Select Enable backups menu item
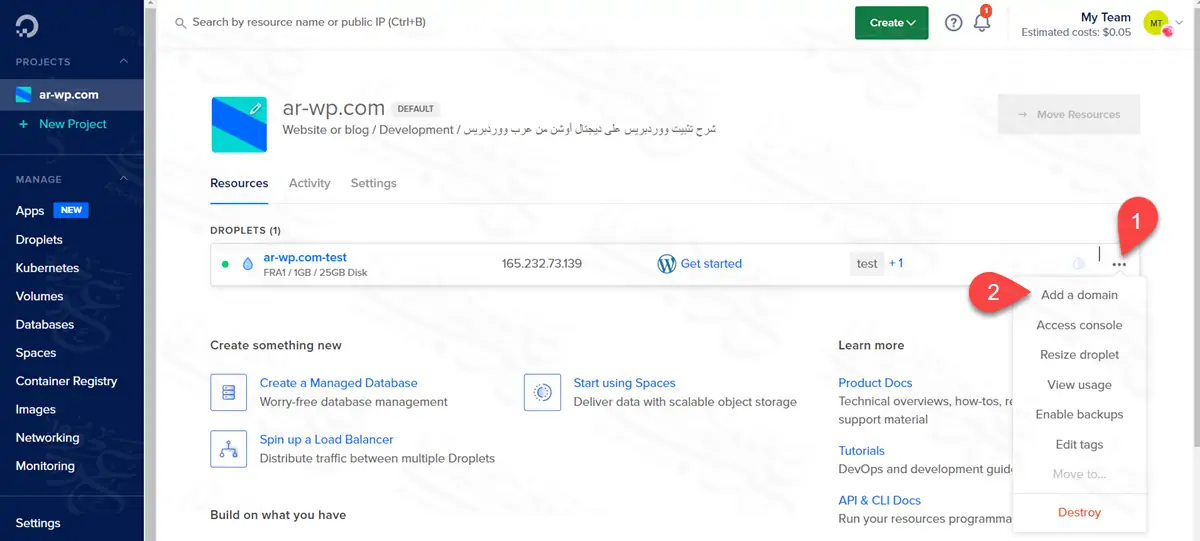 click(1079, 415)
